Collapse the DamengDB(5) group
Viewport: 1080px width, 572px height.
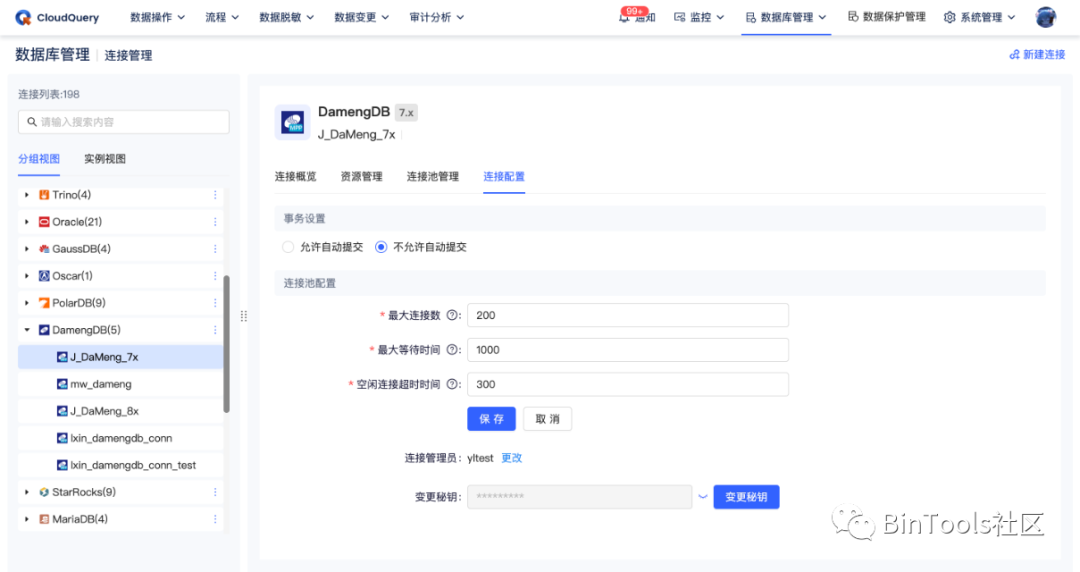(27, 330)
